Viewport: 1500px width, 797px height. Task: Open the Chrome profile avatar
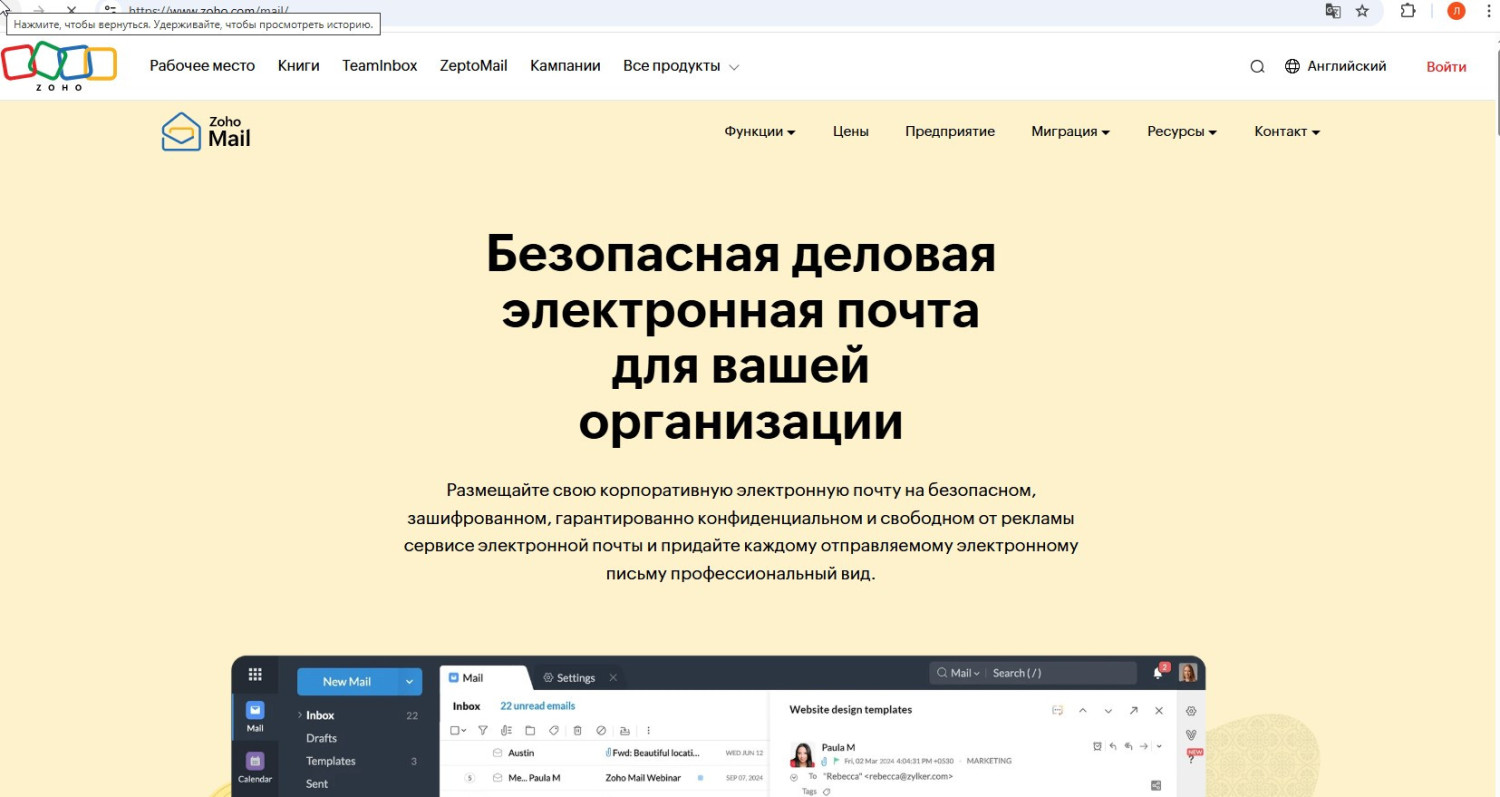click(1456, 11)
